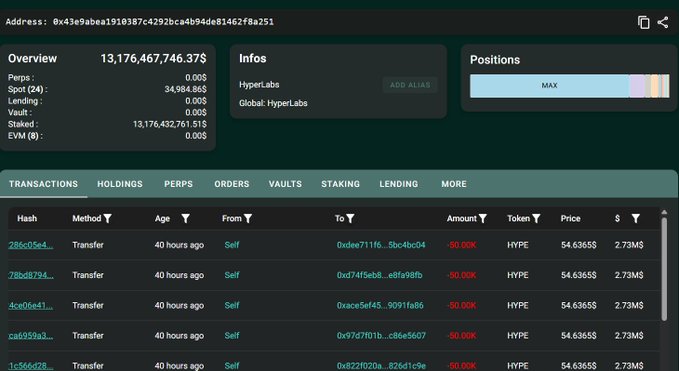Click the -50.00K amount in 286c05e4 row
Viewport: 679px width, 371px height.
[462, 245]
